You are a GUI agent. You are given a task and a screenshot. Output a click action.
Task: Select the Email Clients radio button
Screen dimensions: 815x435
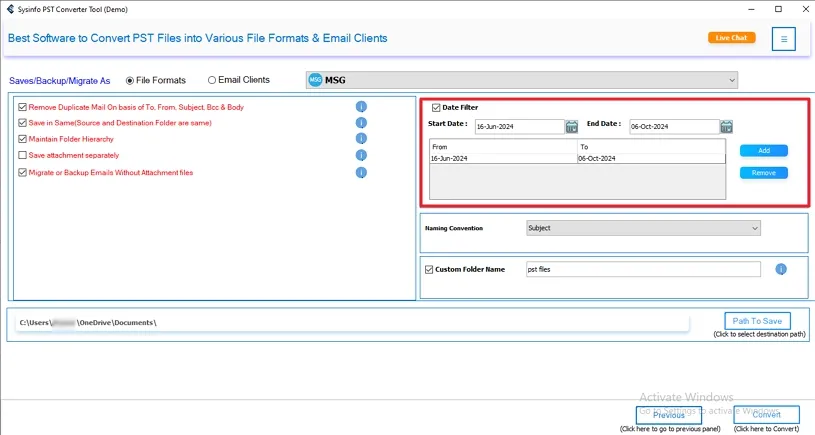(212, 80)
